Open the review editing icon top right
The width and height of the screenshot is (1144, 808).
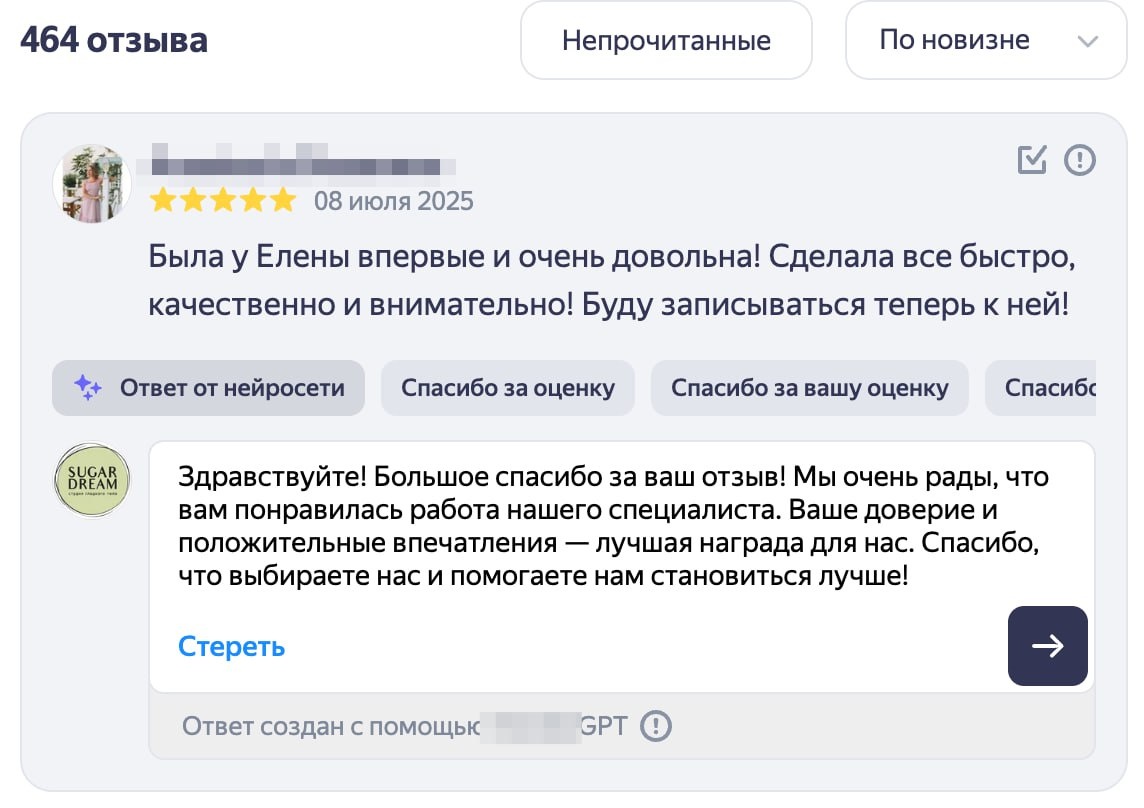[1031, 160]
